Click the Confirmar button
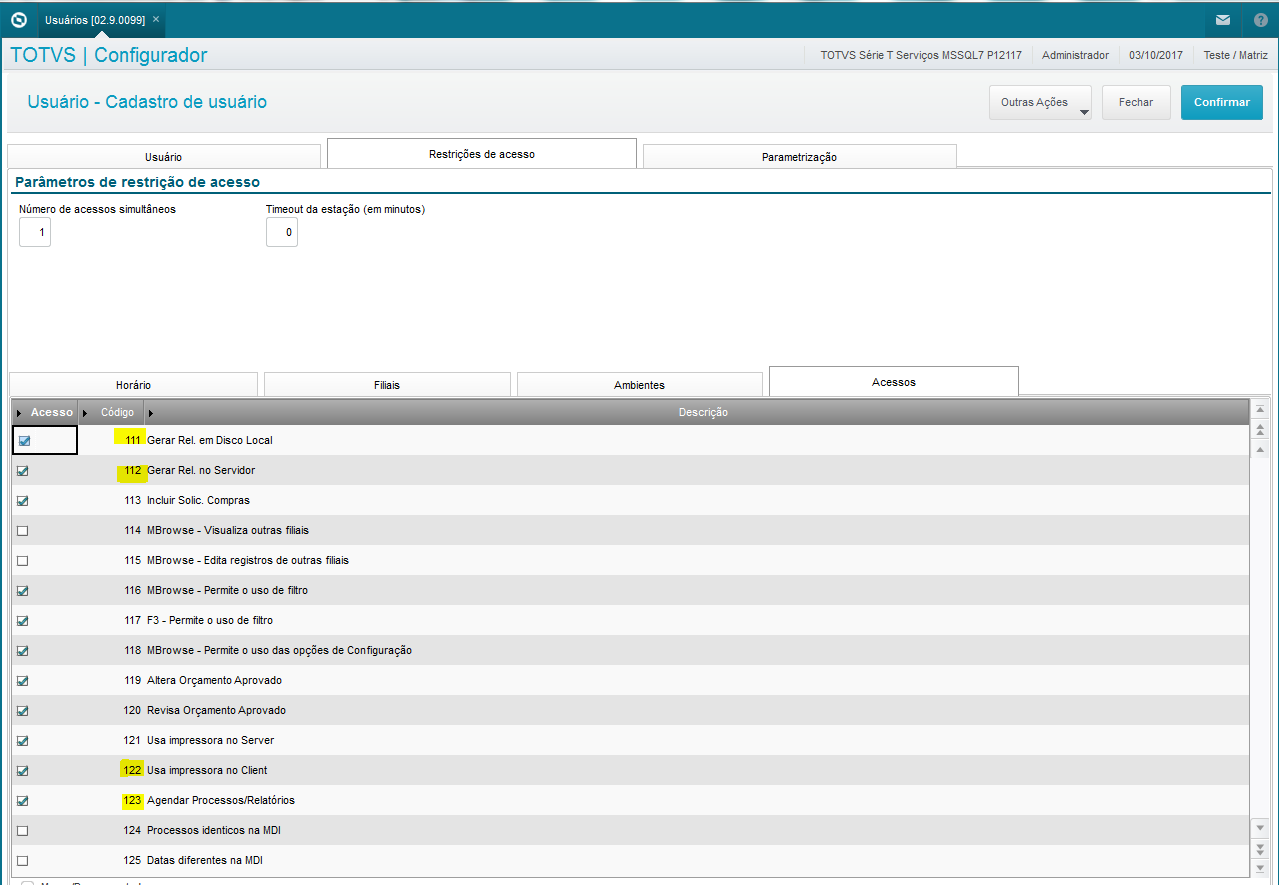The image size is (1279, 885). (x=1222, y=102)
